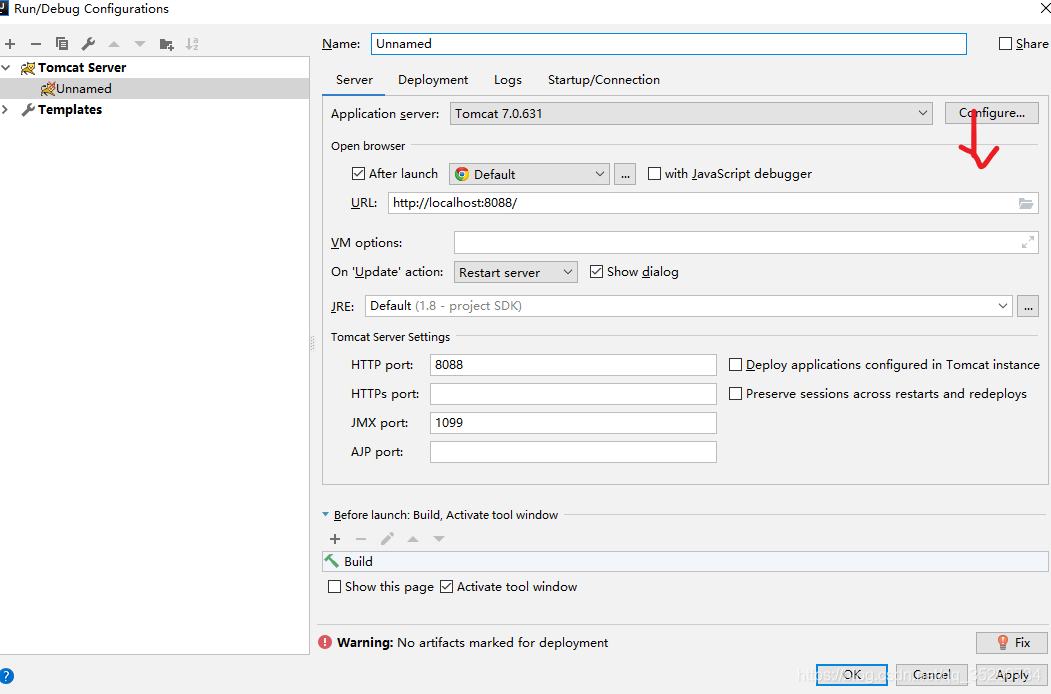This screenshot has width=1051, height=694.
Task: Select the Build task row
Action: (685, 561)
